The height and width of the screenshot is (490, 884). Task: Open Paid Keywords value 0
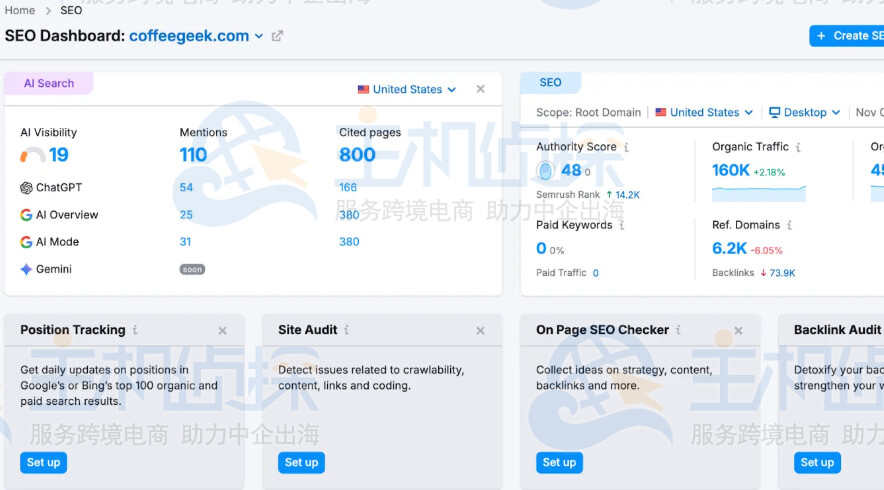coord(541,248)
